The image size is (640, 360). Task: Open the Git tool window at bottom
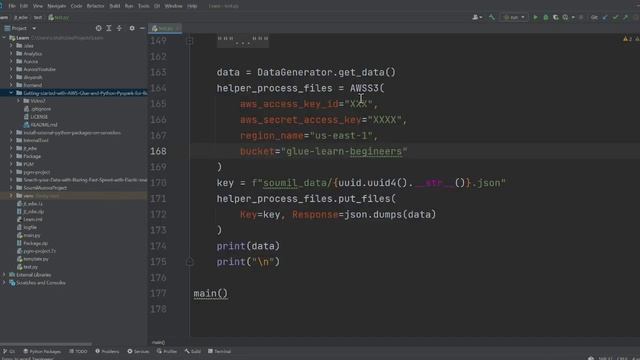(x=9, y=351)
